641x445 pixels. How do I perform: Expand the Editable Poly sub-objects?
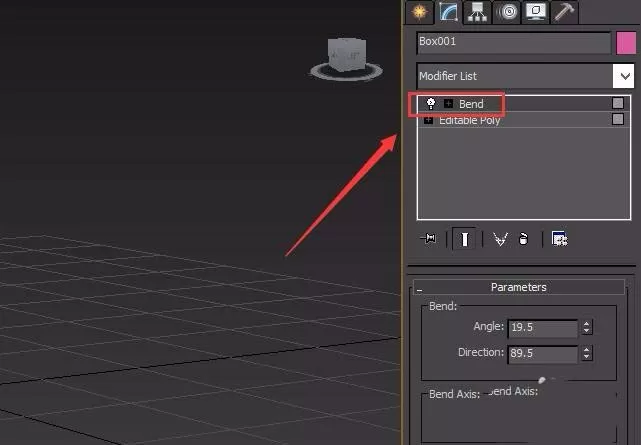(x=428, y=120)
